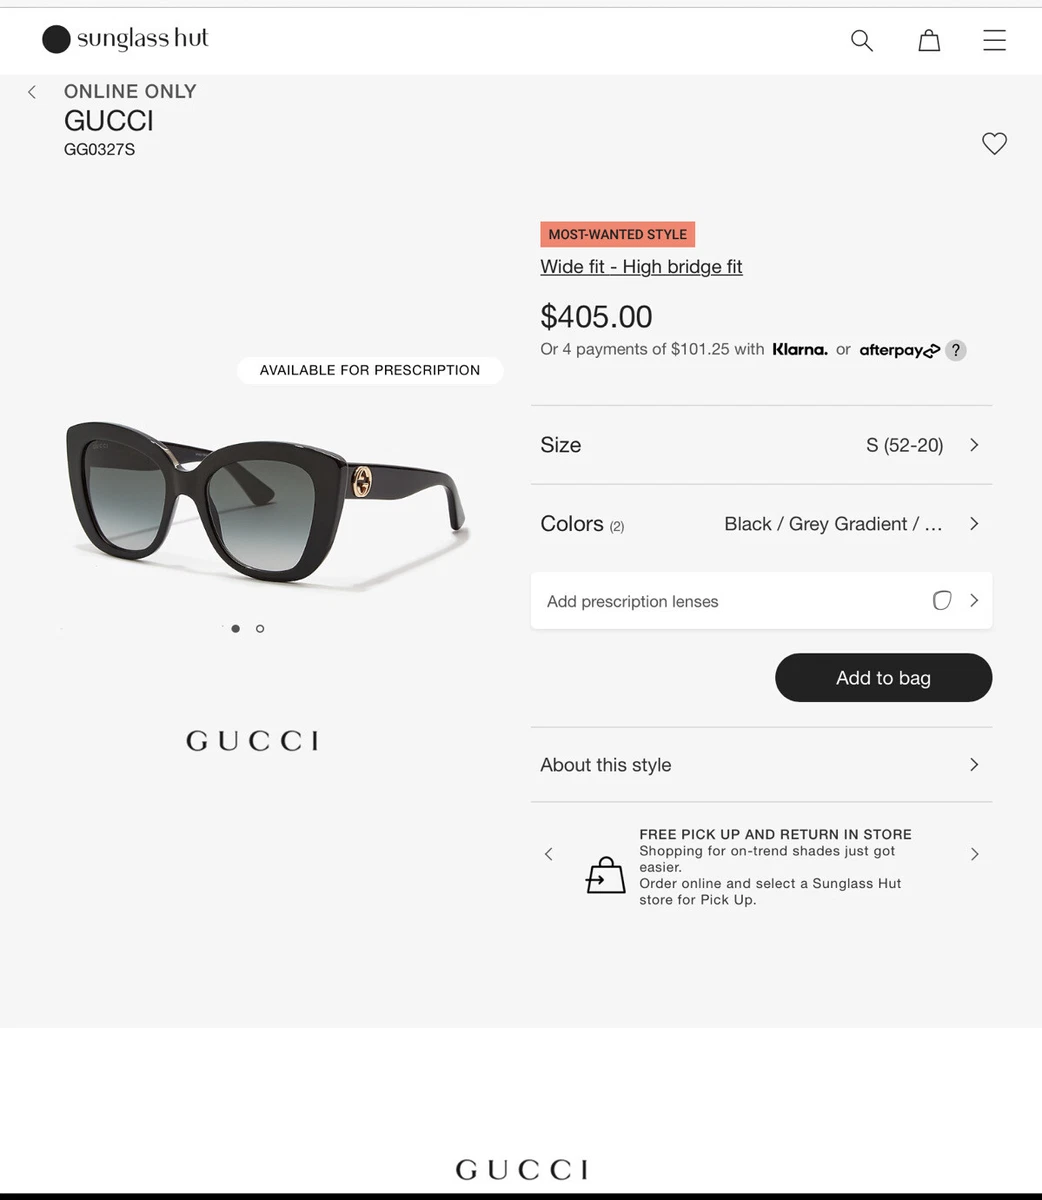
Task: Expand the Colors Black / Grey Gradient option
Action: coord(761,524)
